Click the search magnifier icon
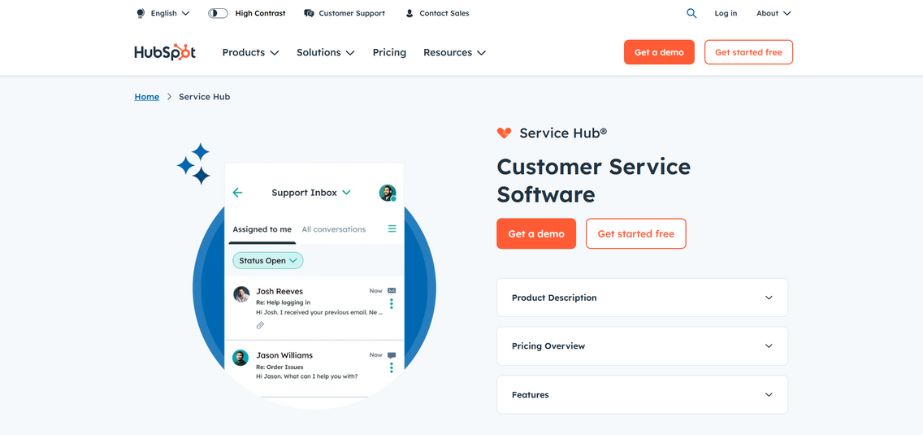This screenshot has height=435, width=923. coord(691,13)
